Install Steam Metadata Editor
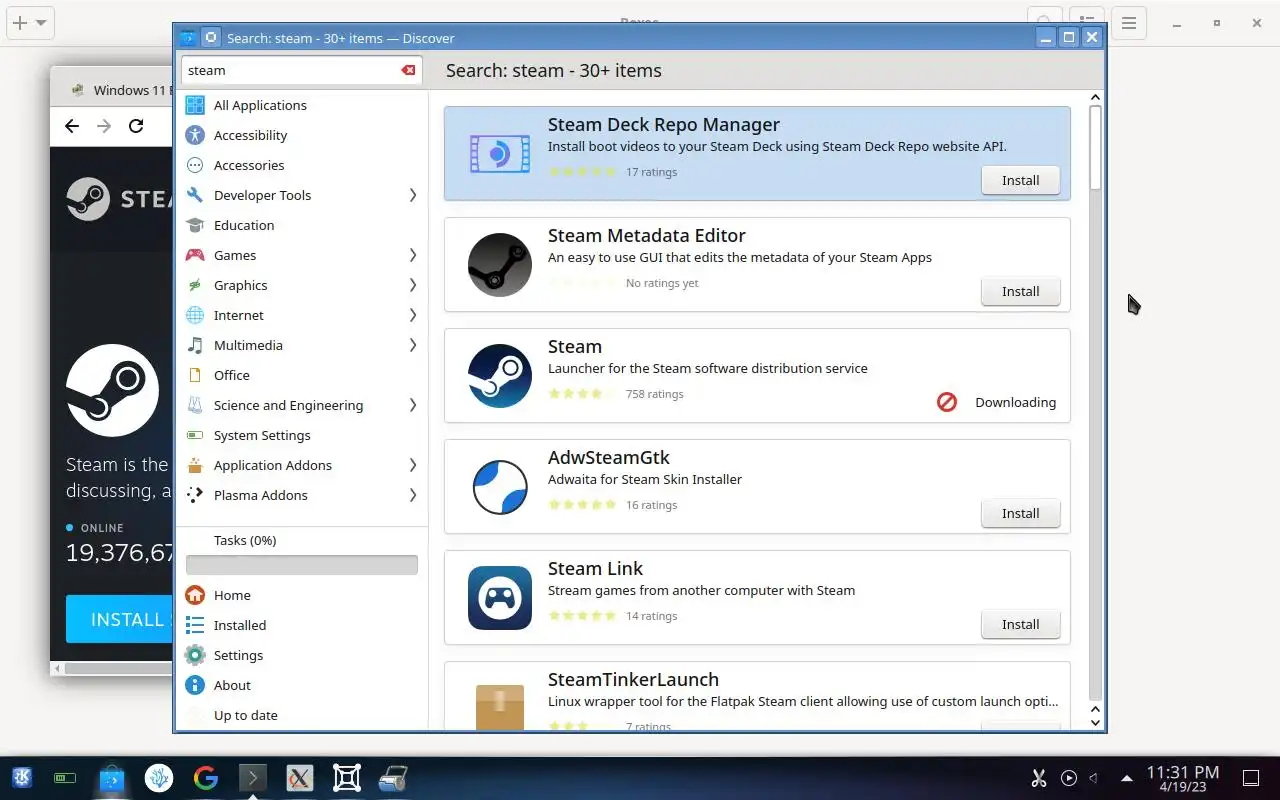The height and width of the screenshot is (800, 1280). 1020,291
